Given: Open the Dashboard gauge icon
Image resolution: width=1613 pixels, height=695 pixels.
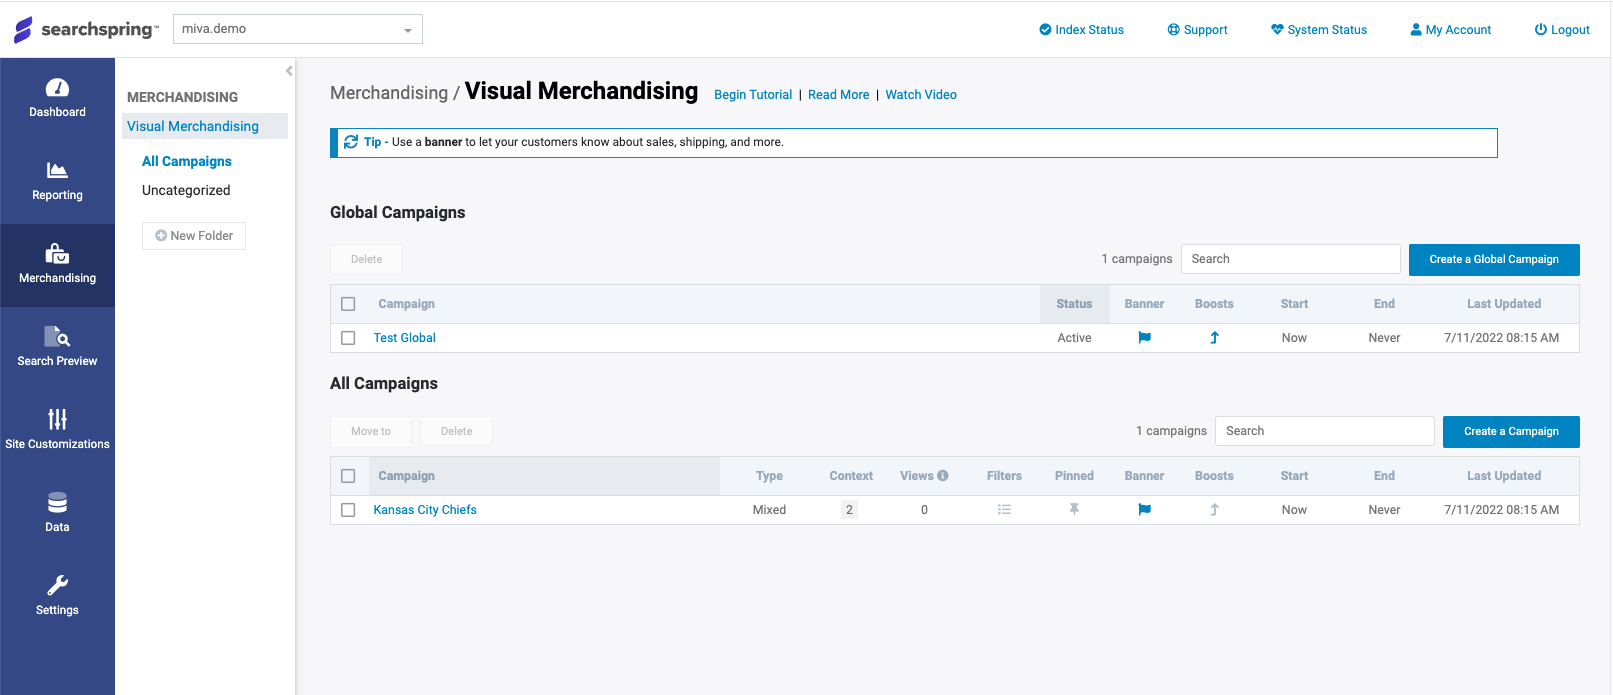Looking at the screenshot, I should 57,88.
